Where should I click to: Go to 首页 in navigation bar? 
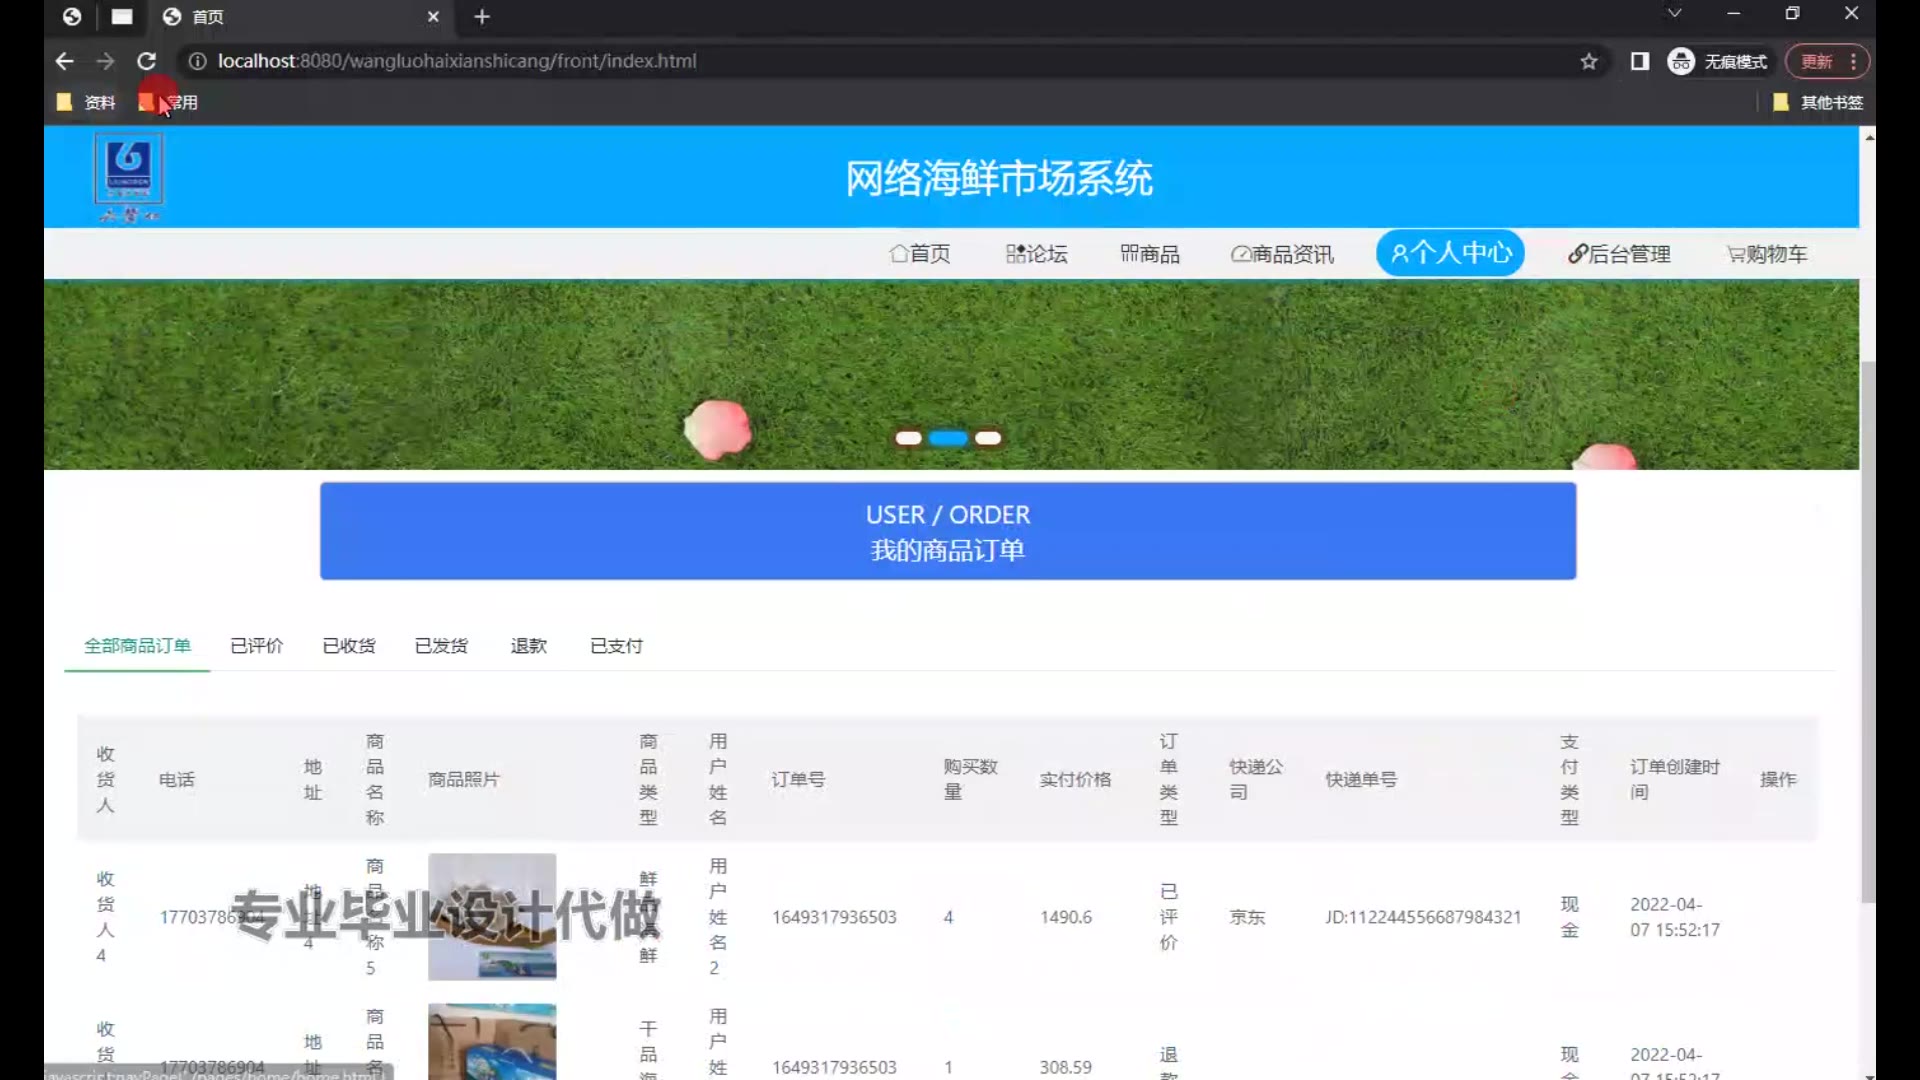[920, 254]
